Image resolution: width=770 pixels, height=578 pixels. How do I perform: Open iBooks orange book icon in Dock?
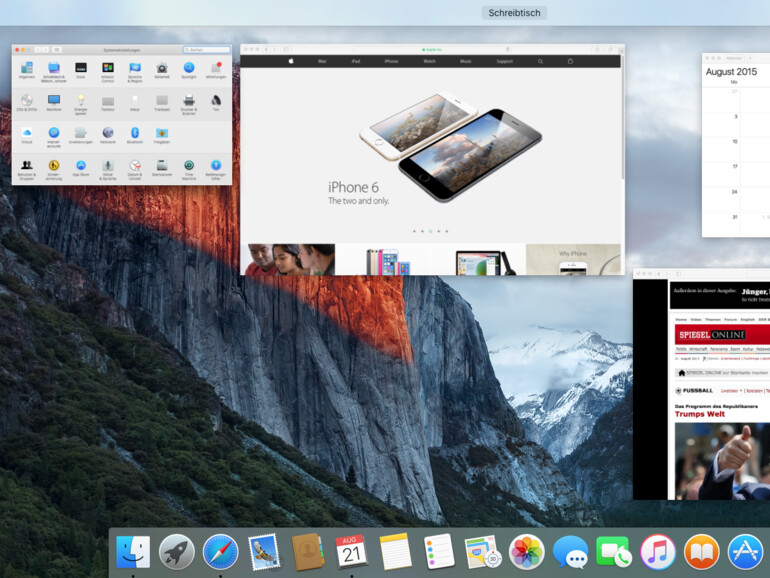coord(701,552)
